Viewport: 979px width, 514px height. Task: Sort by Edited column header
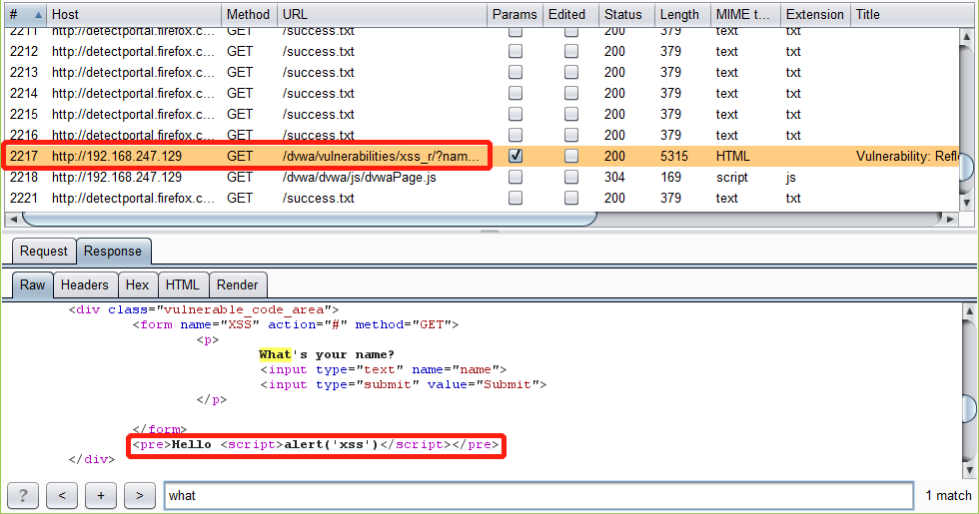571,14
